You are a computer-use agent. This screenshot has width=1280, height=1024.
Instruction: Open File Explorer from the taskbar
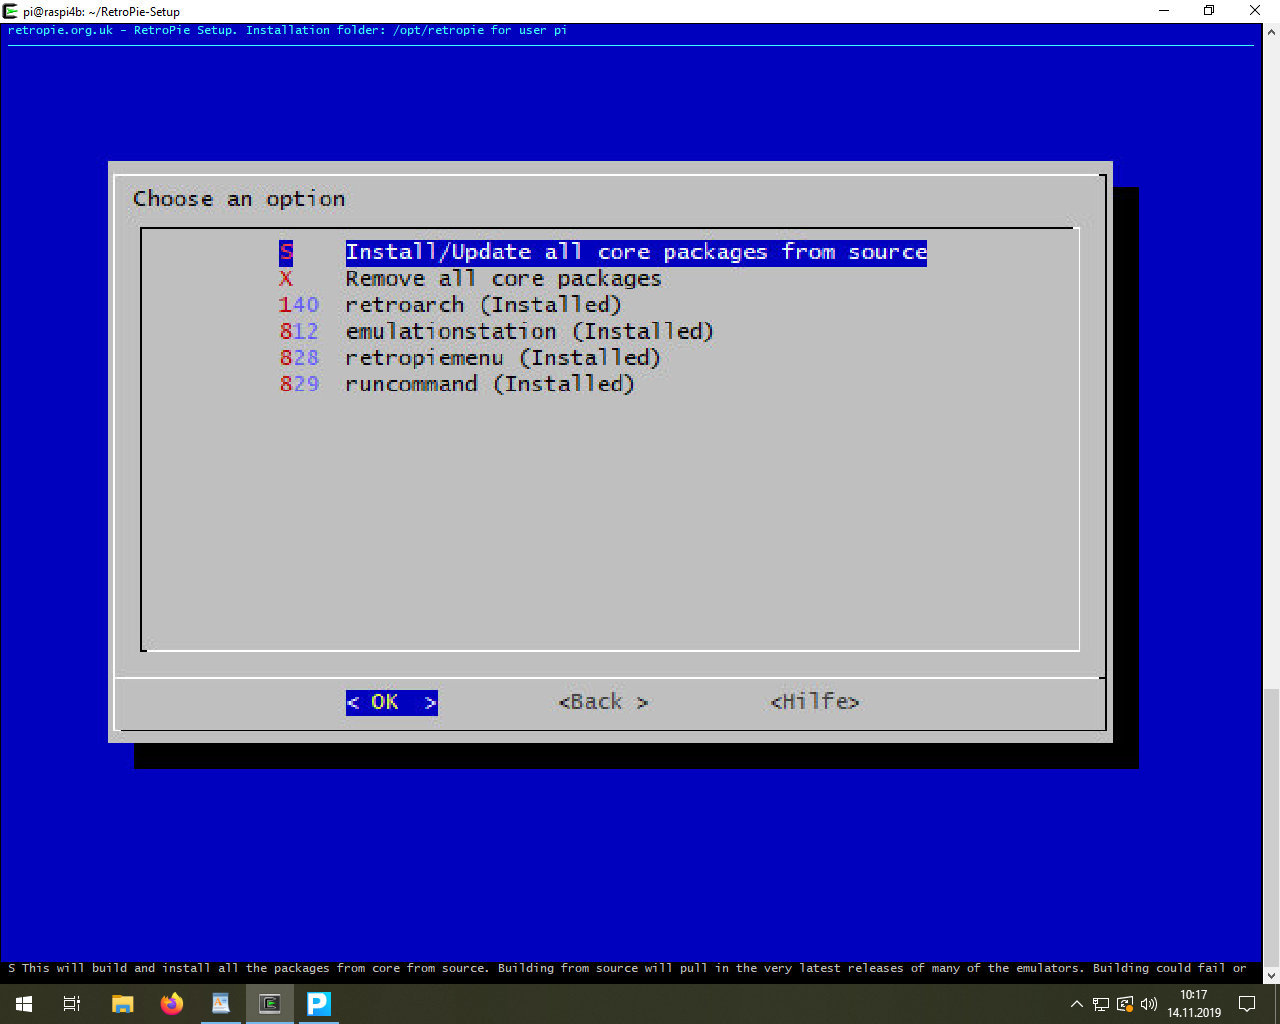pos(122,1004)
